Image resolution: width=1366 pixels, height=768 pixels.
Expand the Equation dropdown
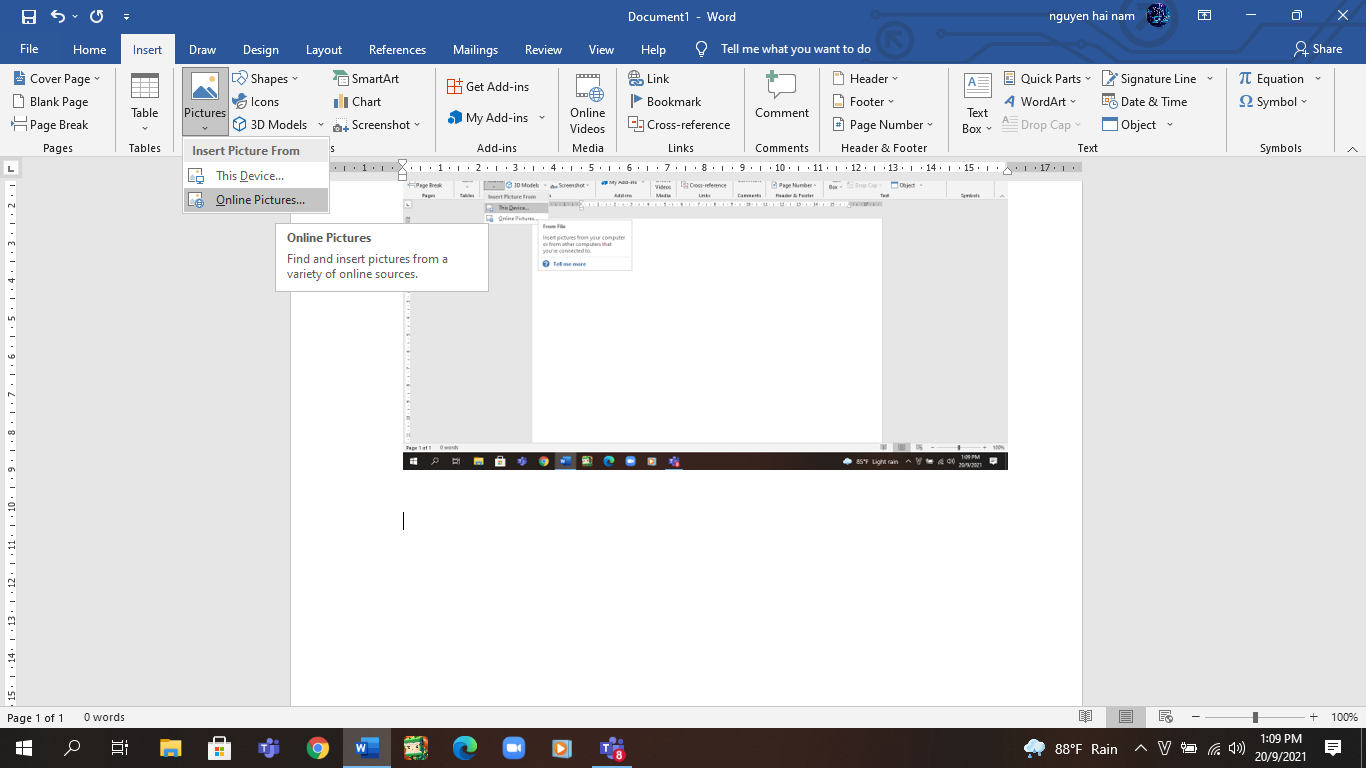pyautogui.click(x=1318, y=79)
